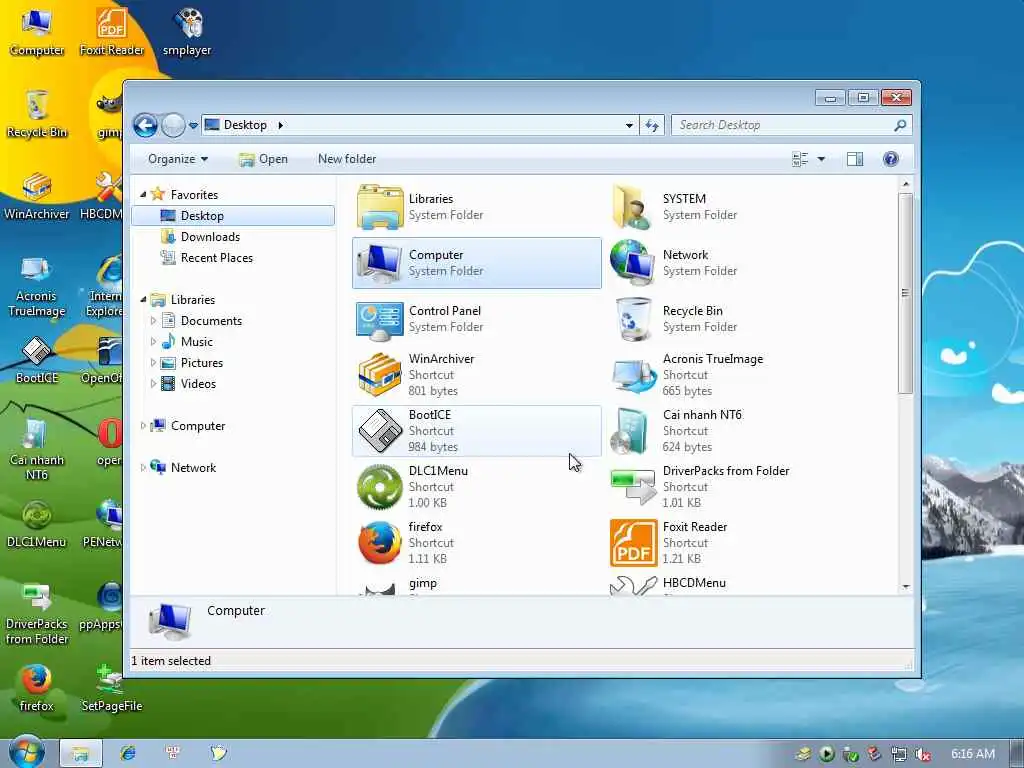1024x768 pixels.
Task: Expand the Documents library node
Action: tap(153, 321)
